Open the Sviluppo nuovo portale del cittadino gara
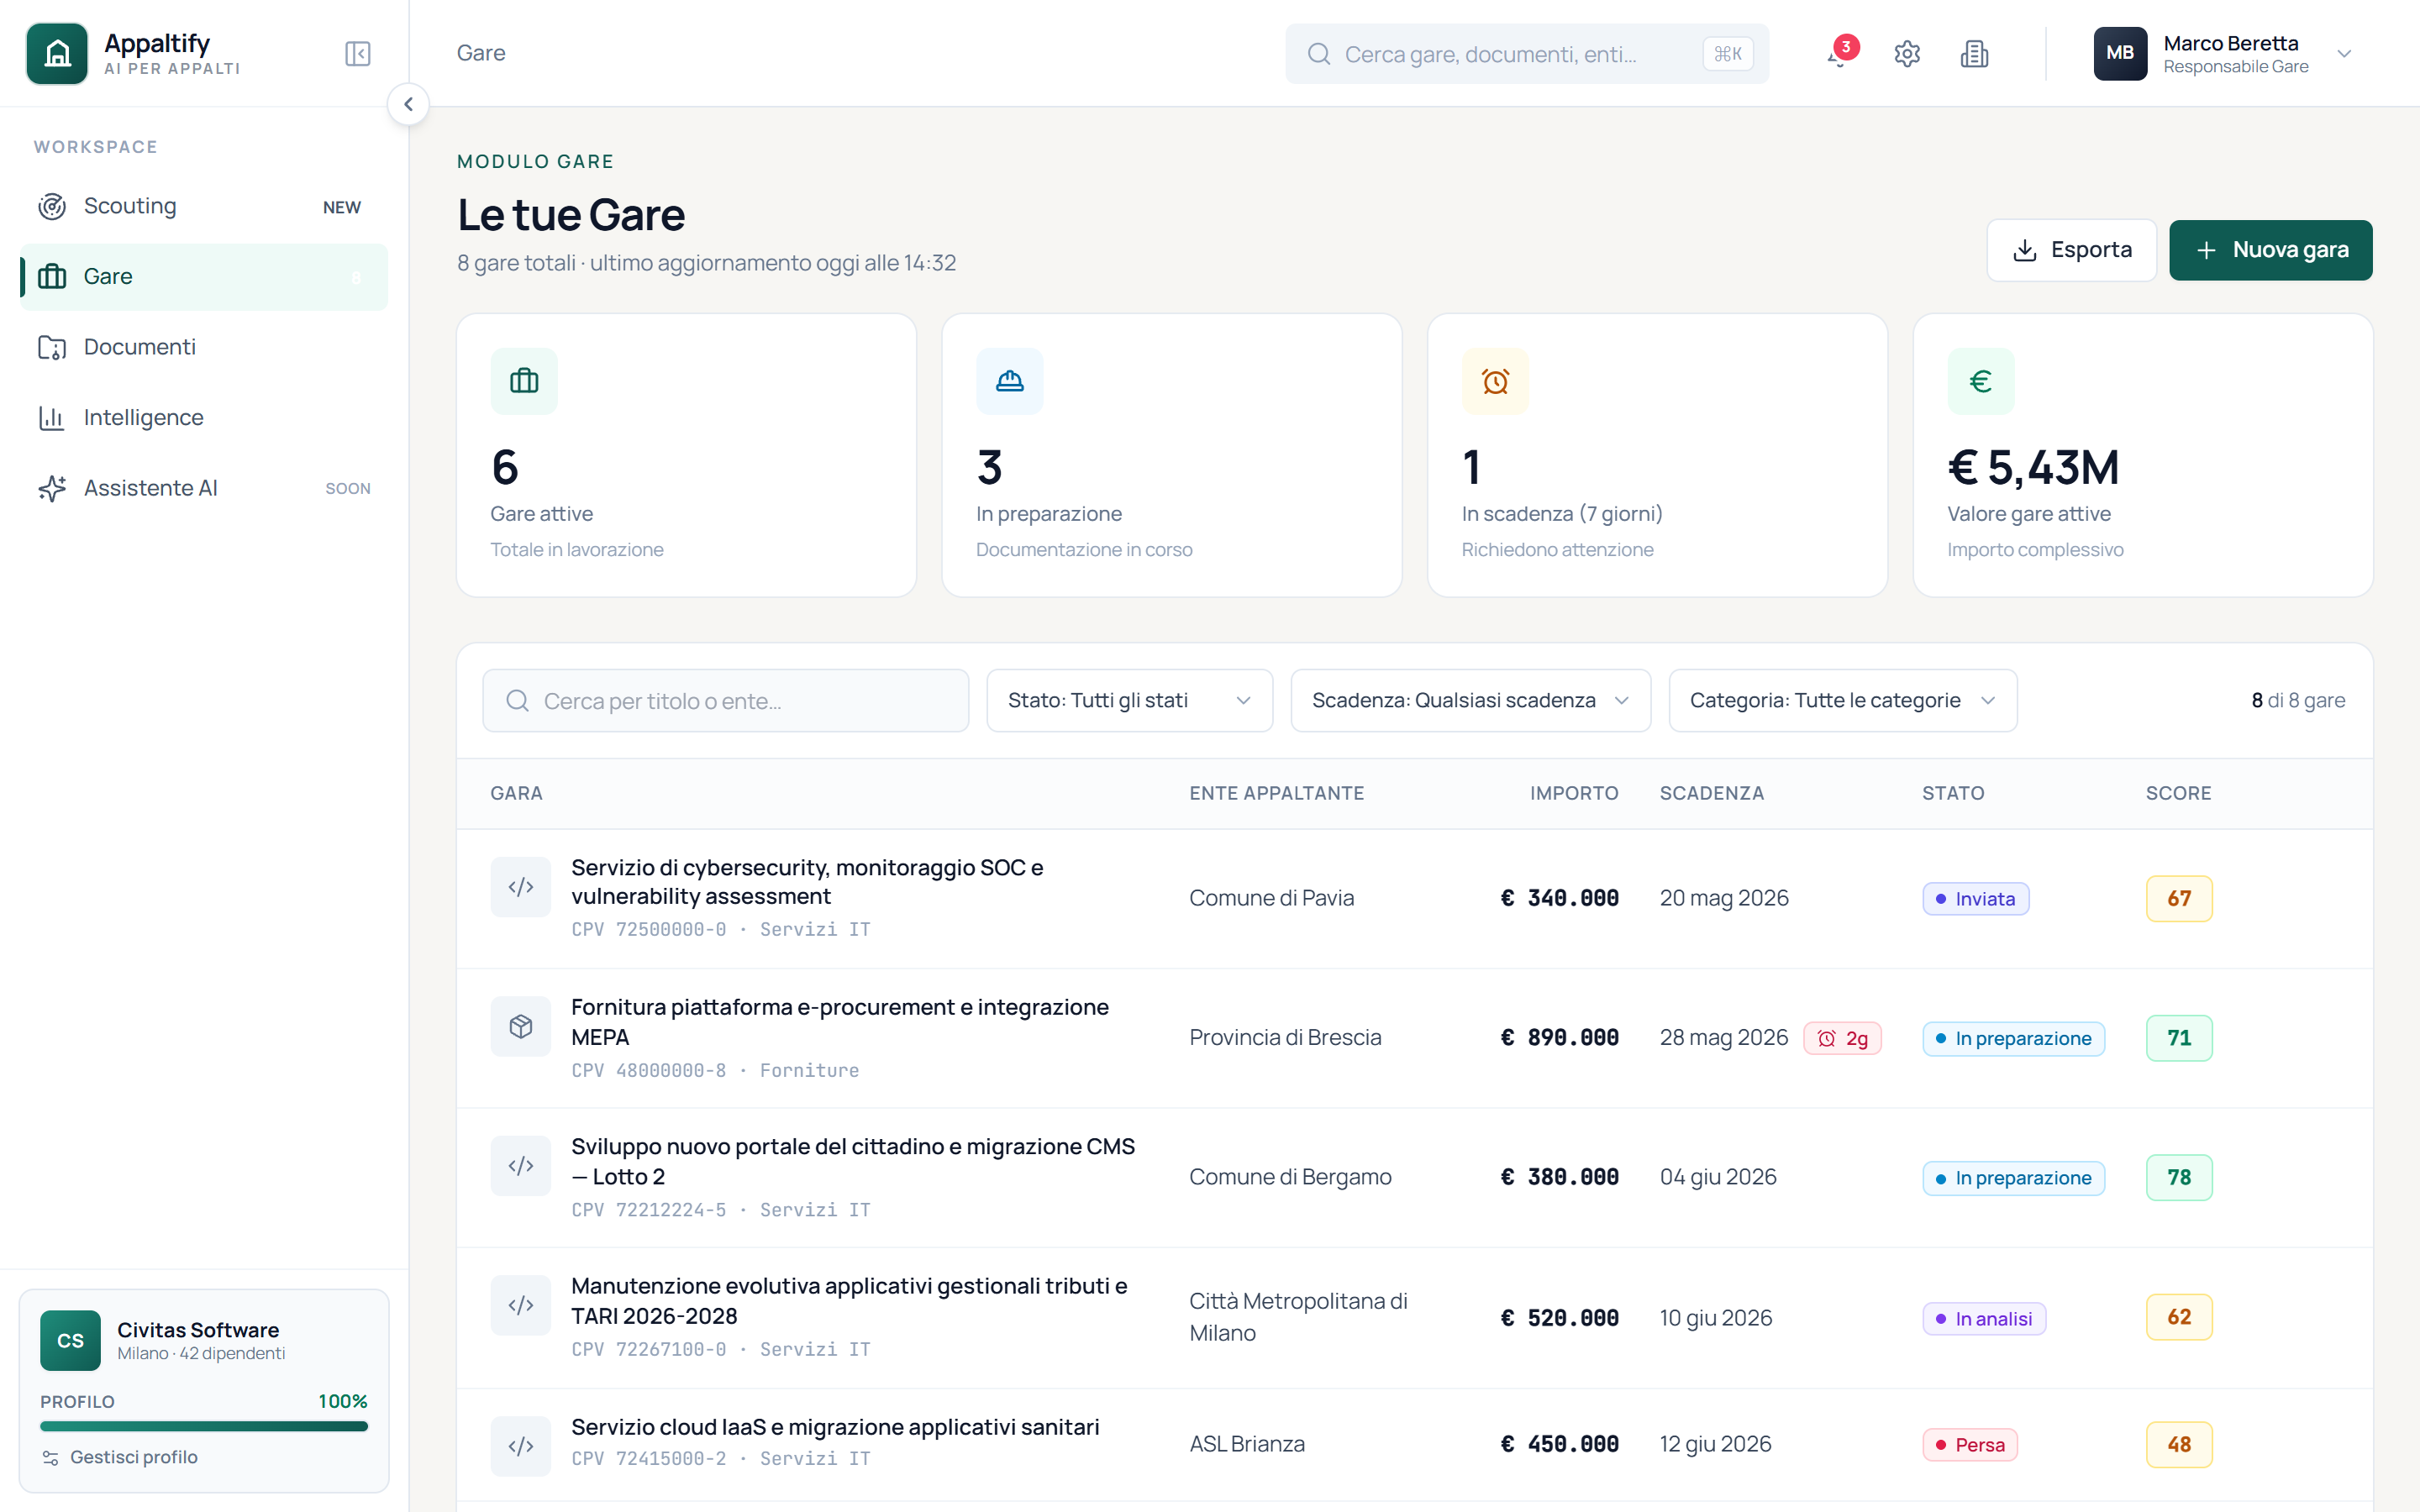2420x1512 pixels. pyautogui.click(x=853, y=1161)
